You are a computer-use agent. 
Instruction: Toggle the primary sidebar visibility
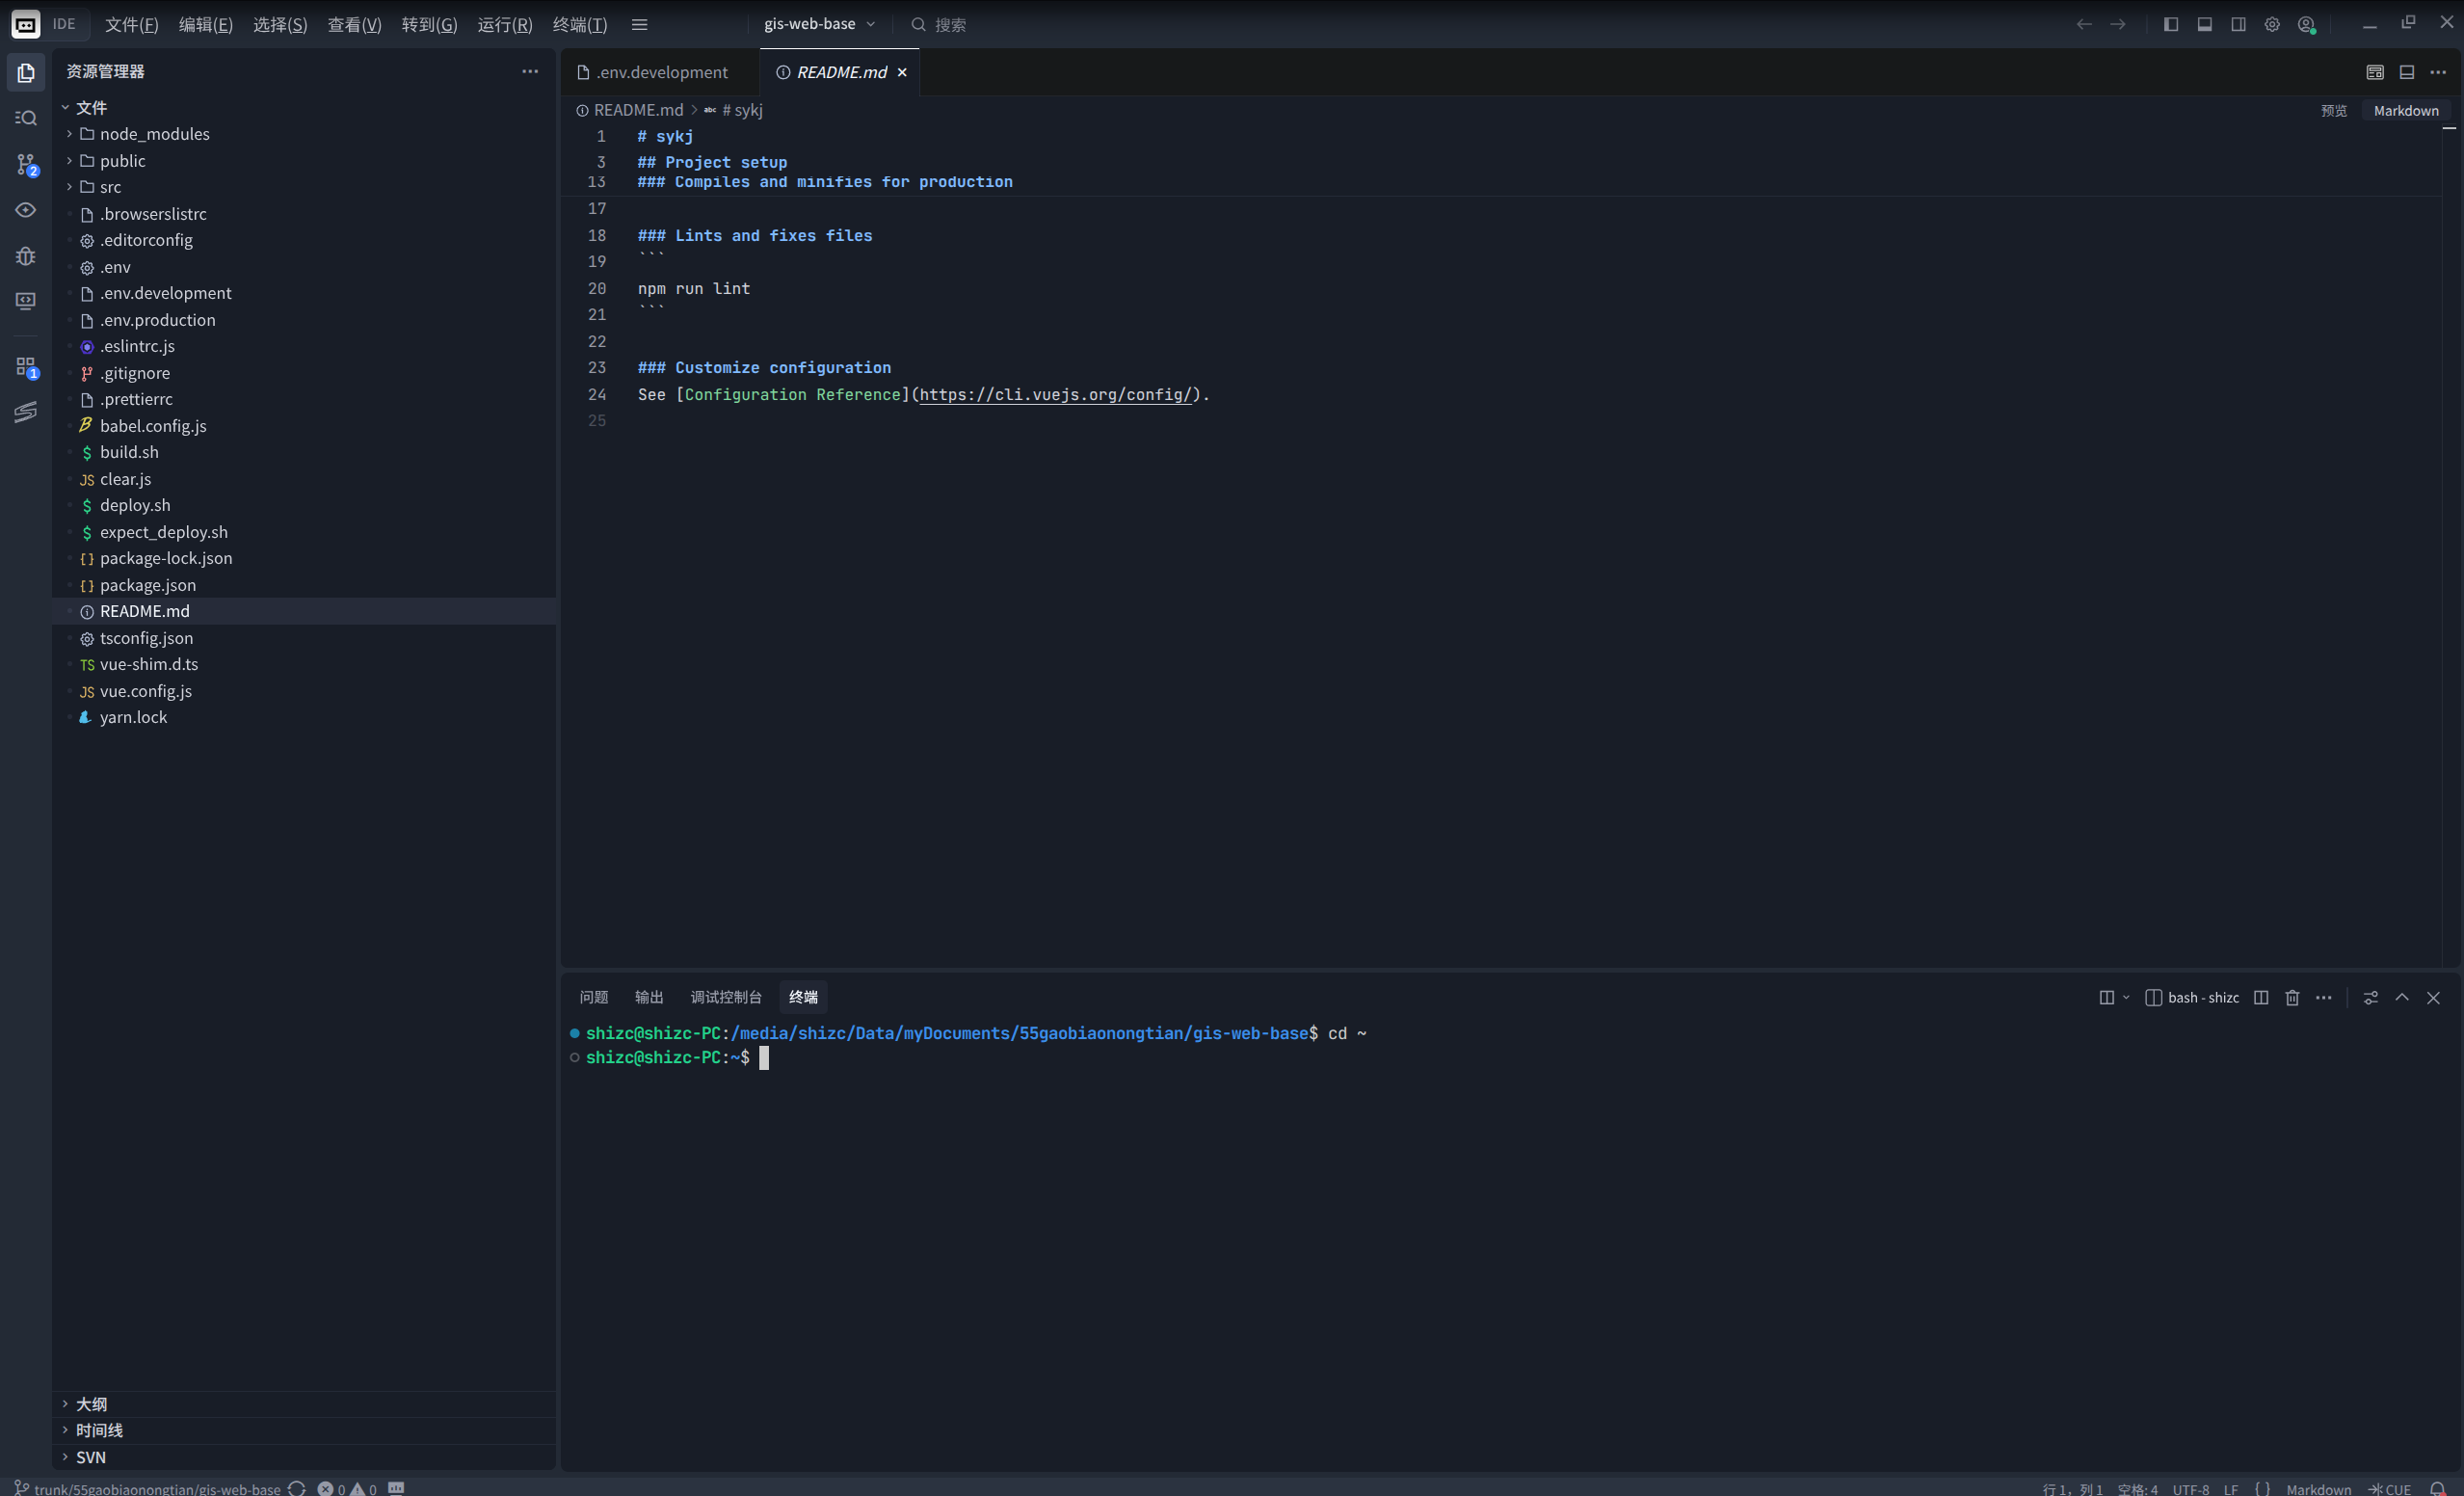pos(2170,24)
